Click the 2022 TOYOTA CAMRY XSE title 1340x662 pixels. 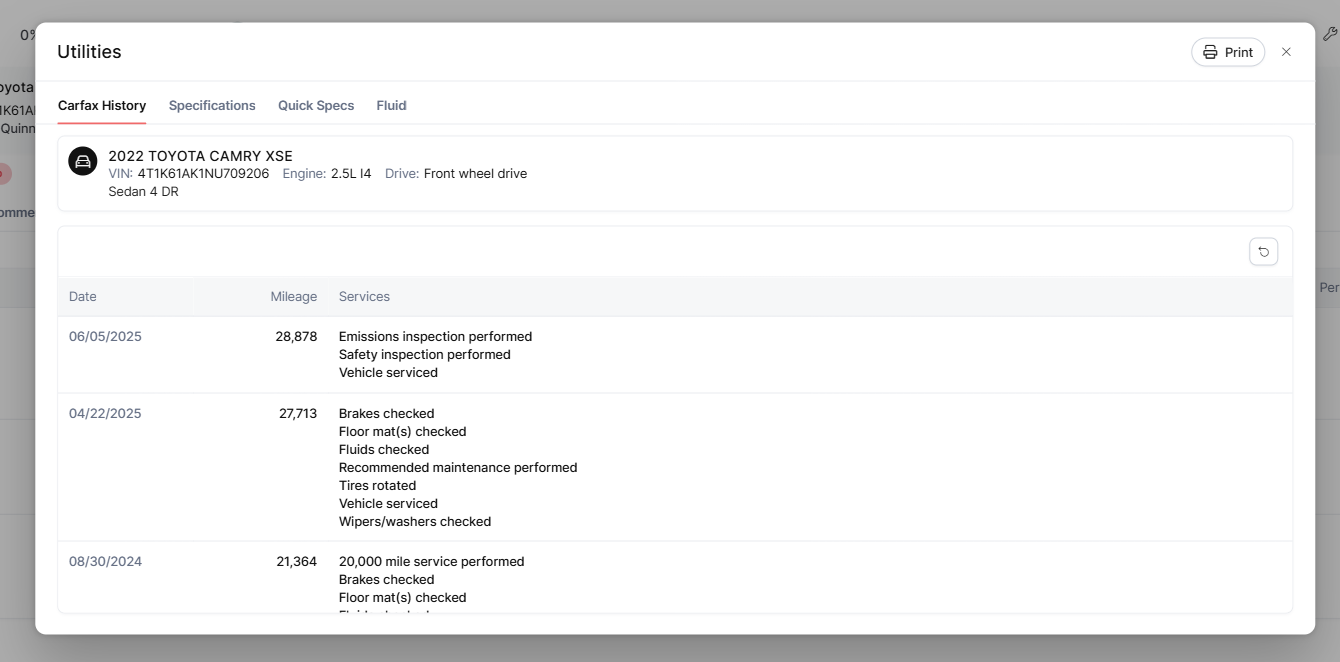(200, 156)
